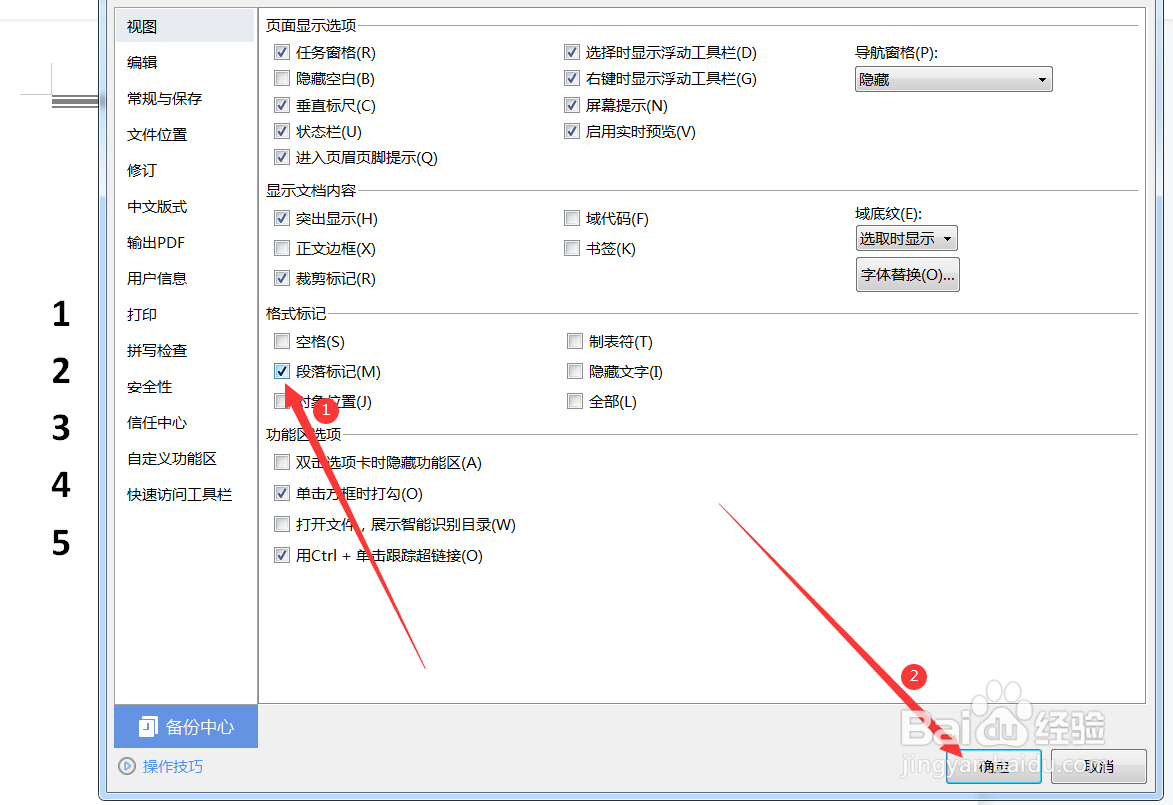The image size is (1173, 805).
Task: Open the 常规与保存 category
Action: (x=165, y=98)
